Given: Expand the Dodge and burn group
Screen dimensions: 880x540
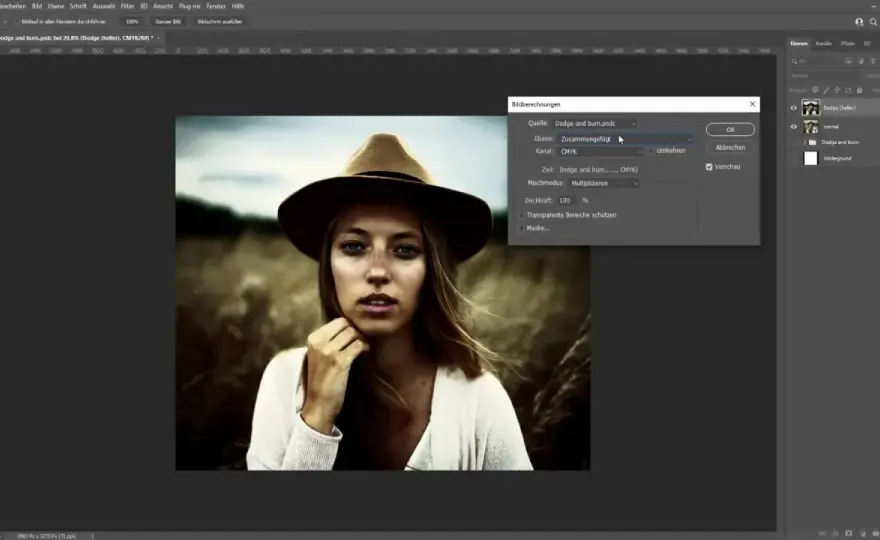Looking at the screenshot, I should pos(805,143).
